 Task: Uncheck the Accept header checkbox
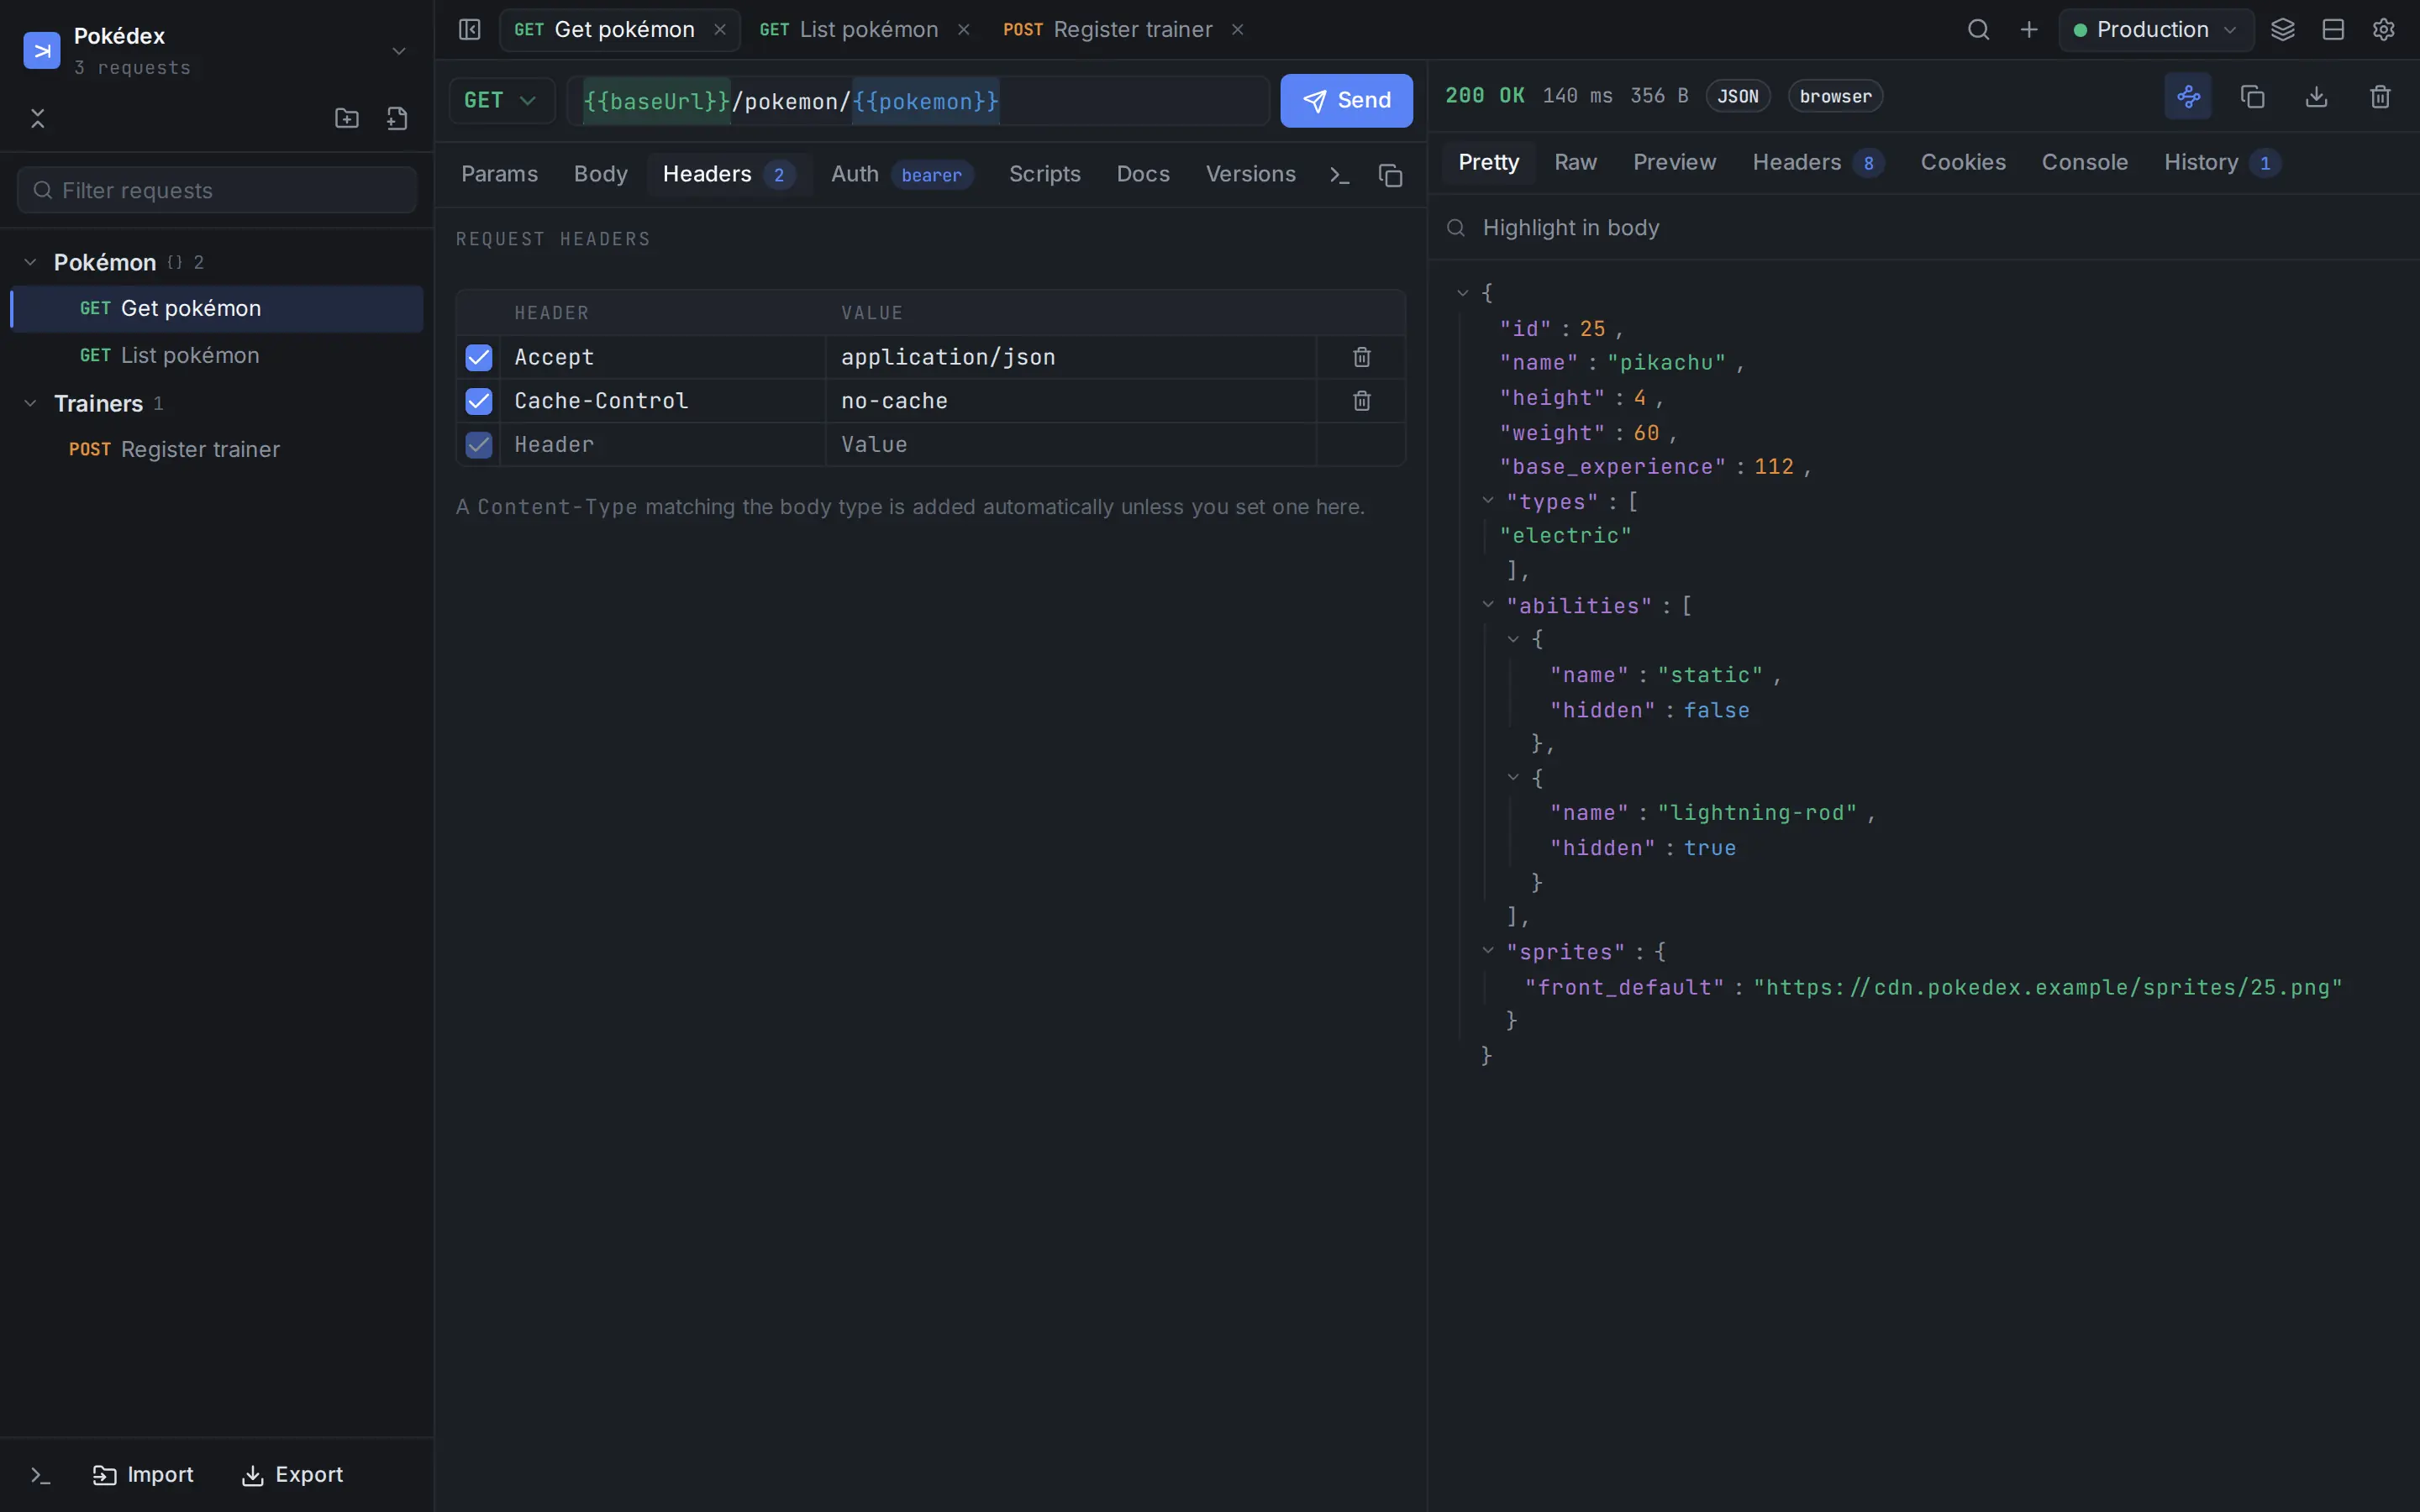479,357
